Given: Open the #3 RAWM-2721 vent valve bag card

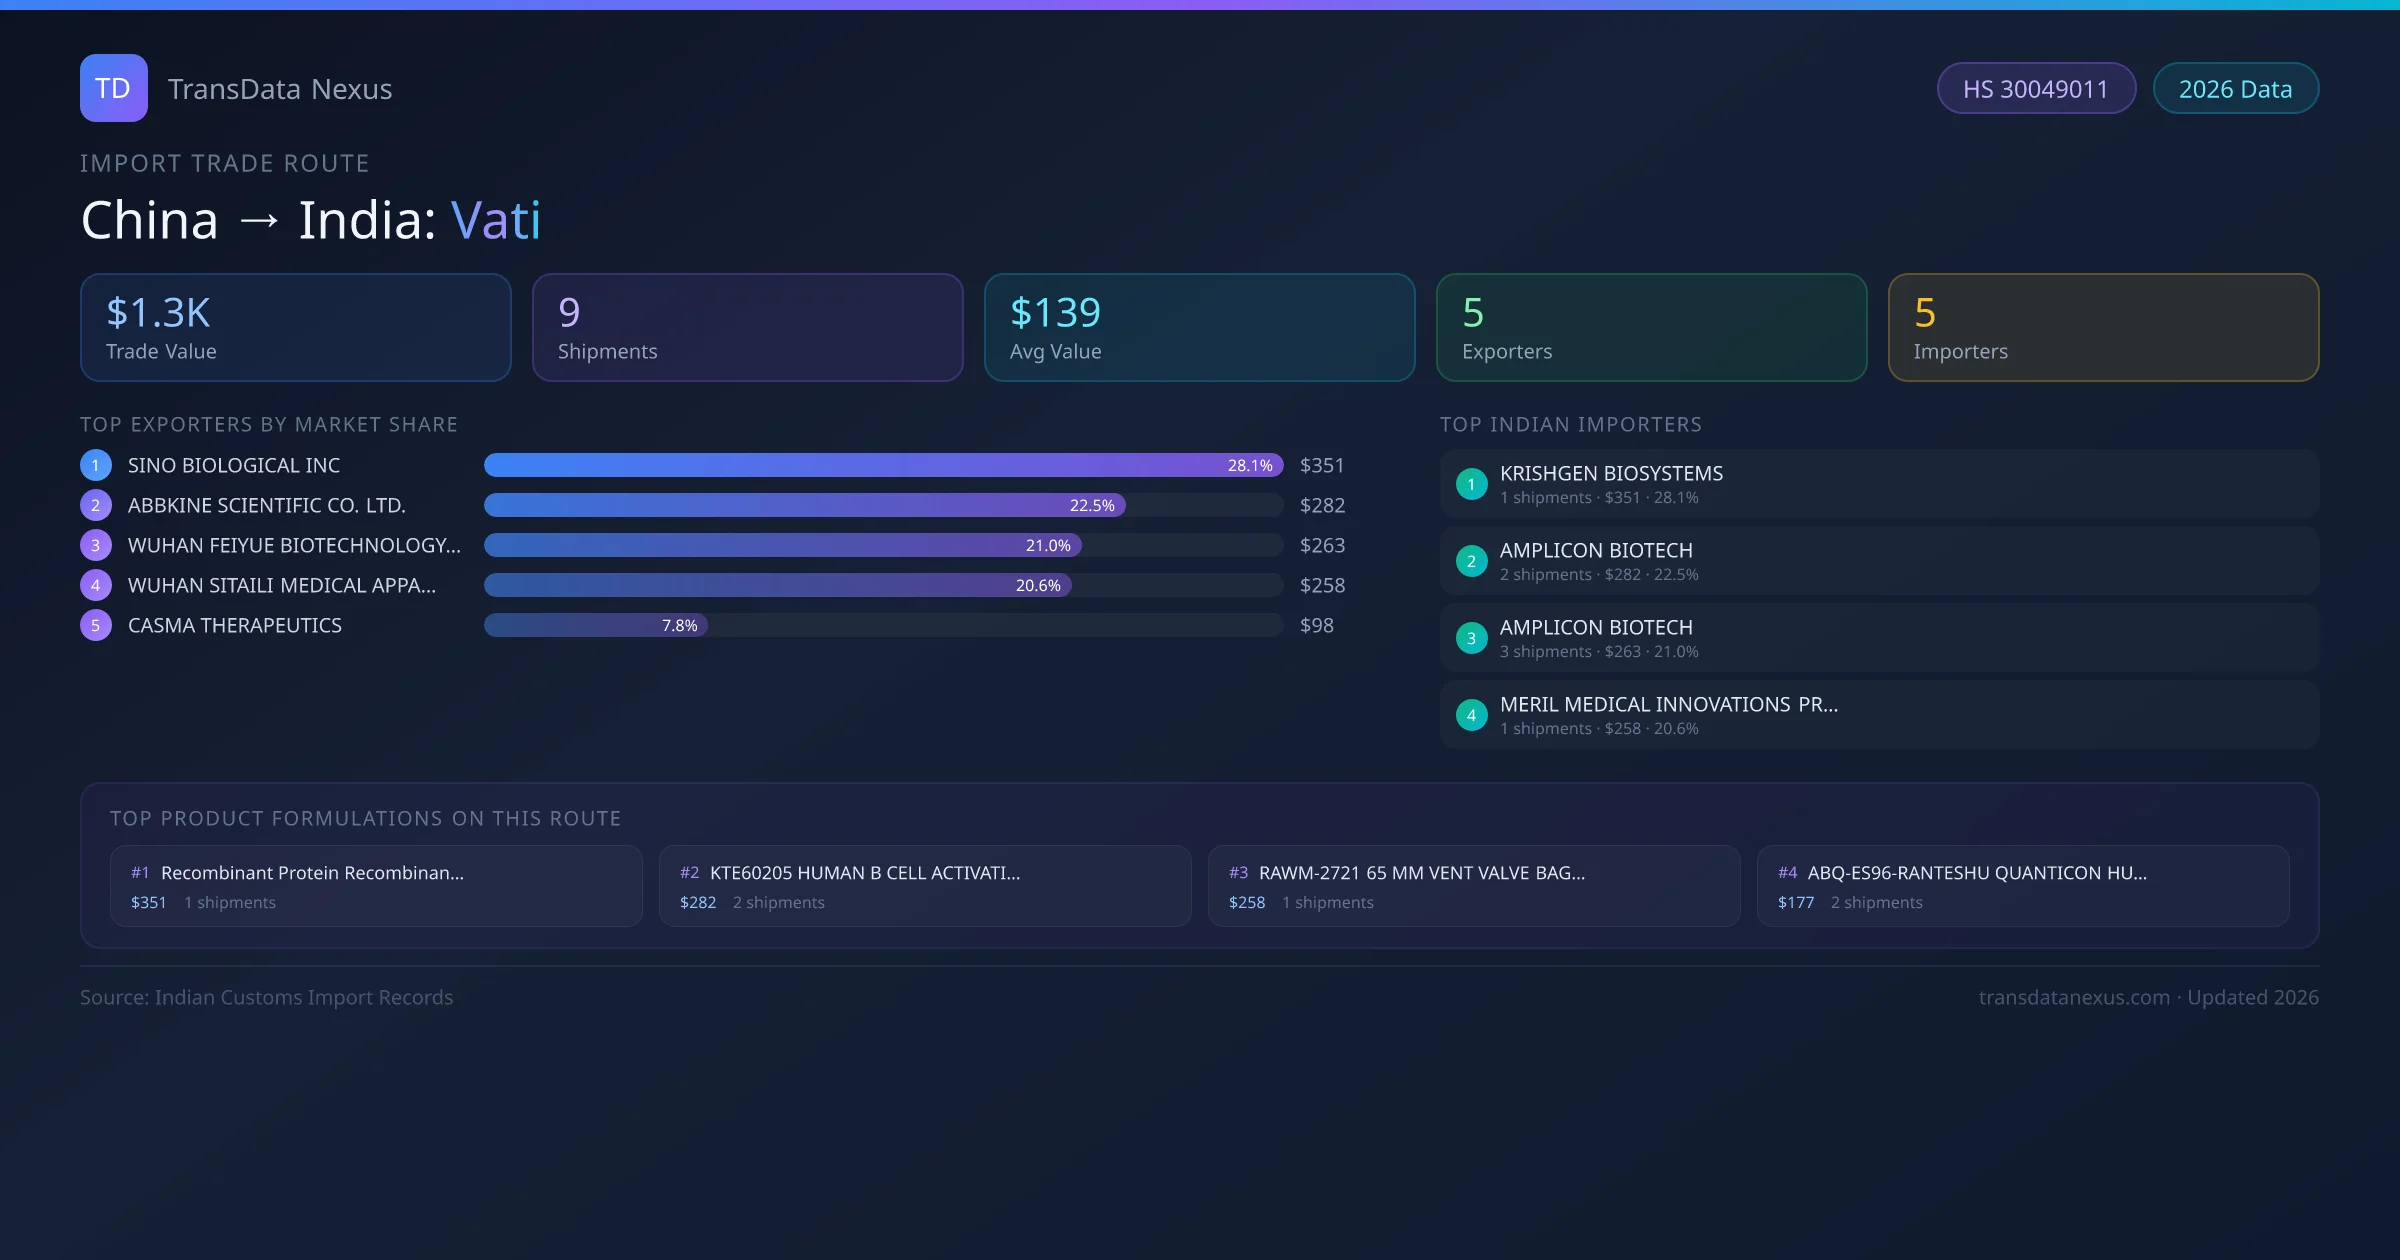Looking at the screenshot, I should pyautogui.click(x=1474, y=886).
